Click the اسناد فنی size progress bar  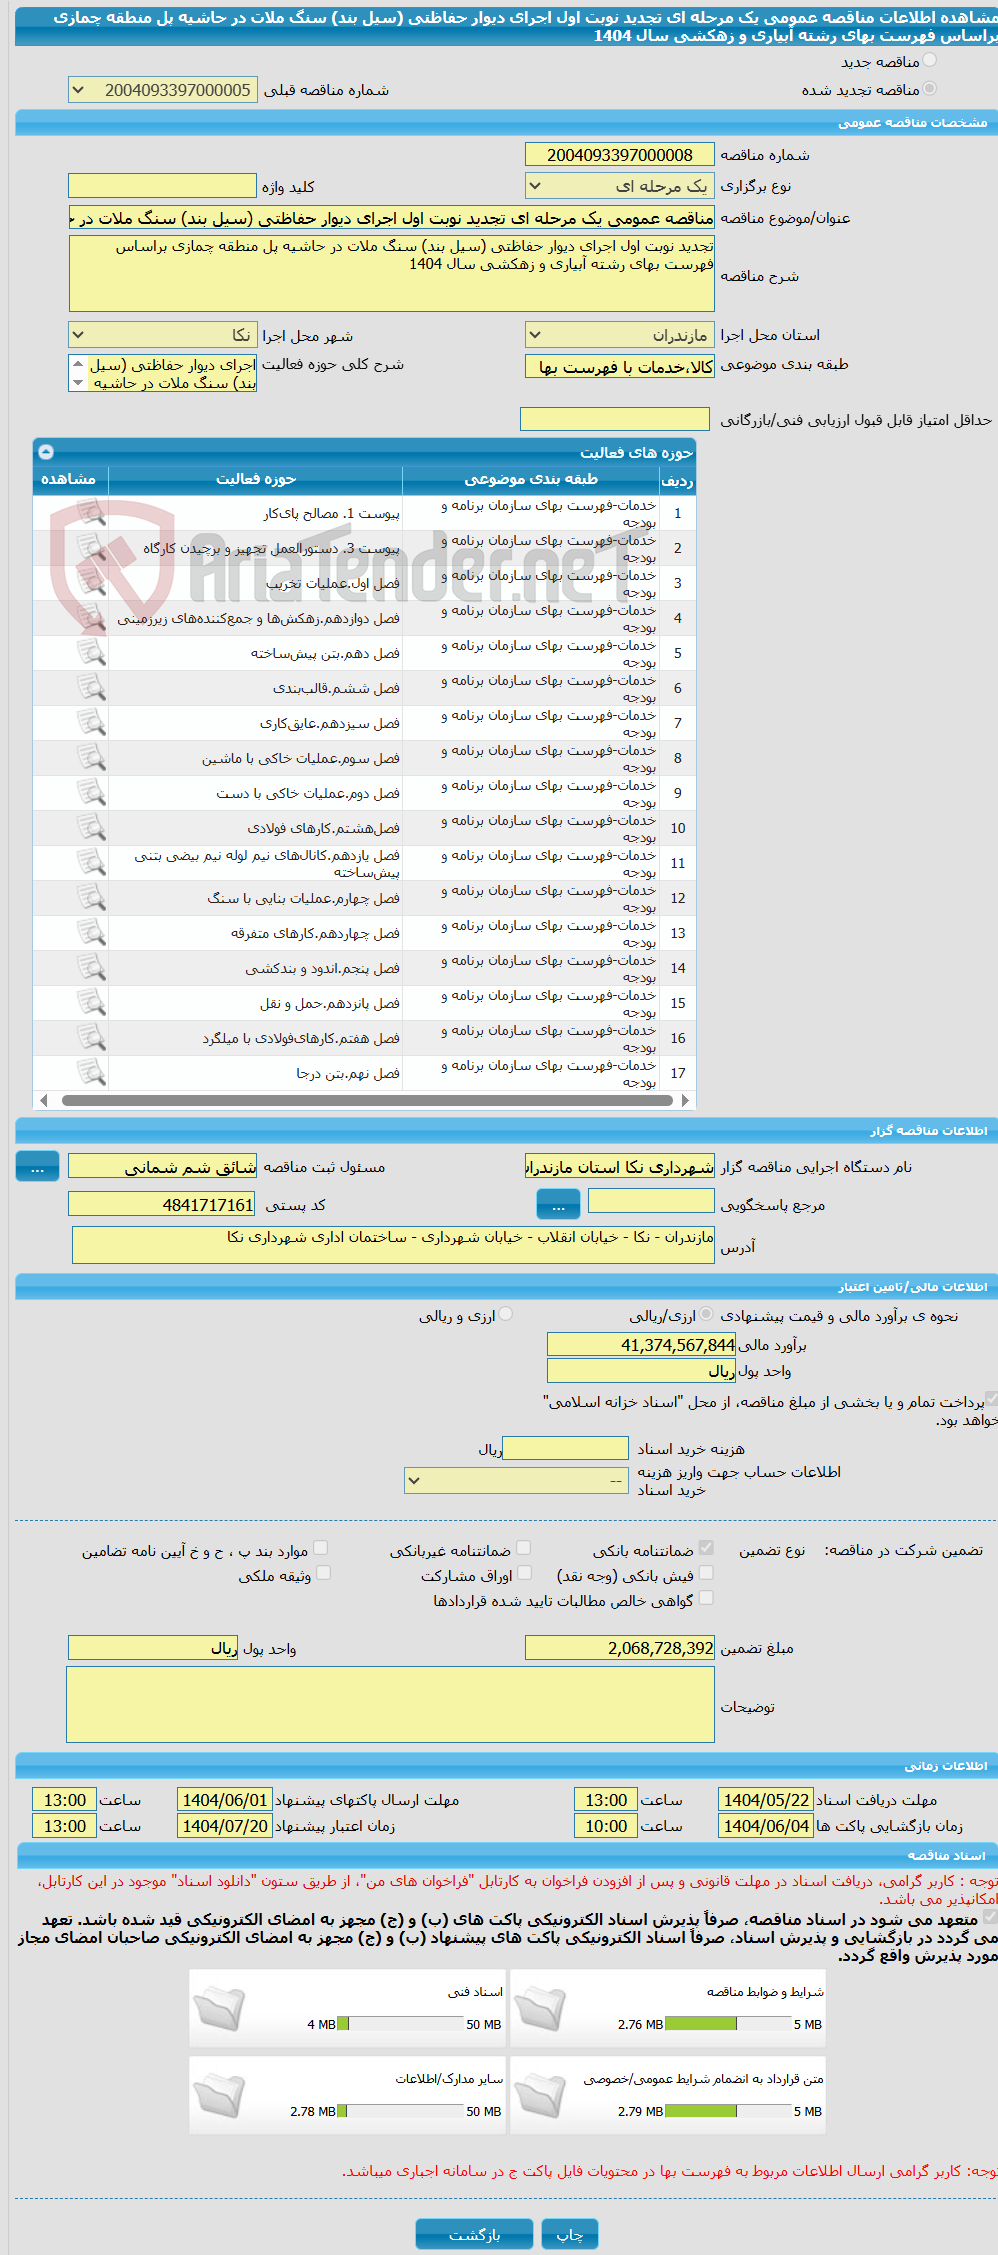pyautogui.click(x=400, y=2024)
